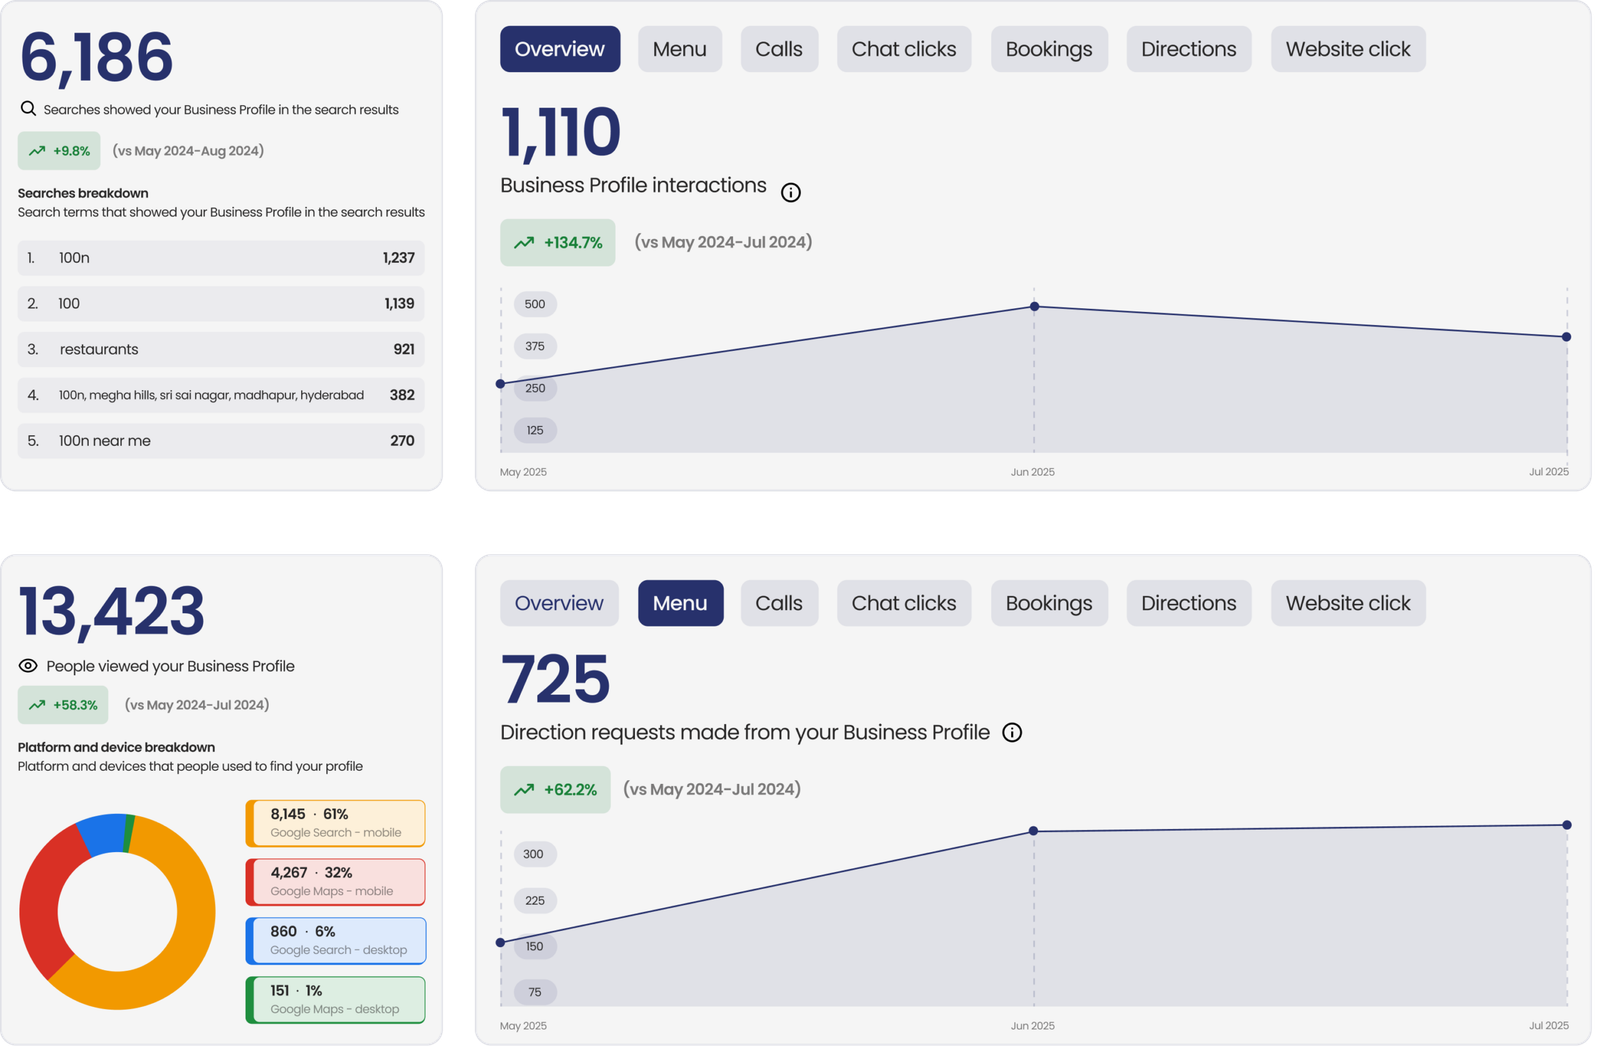The image size is (1600, 1046).
Task: Click Jun 2025 data point on interactions chart
Action: click(x=1034, y=306)
